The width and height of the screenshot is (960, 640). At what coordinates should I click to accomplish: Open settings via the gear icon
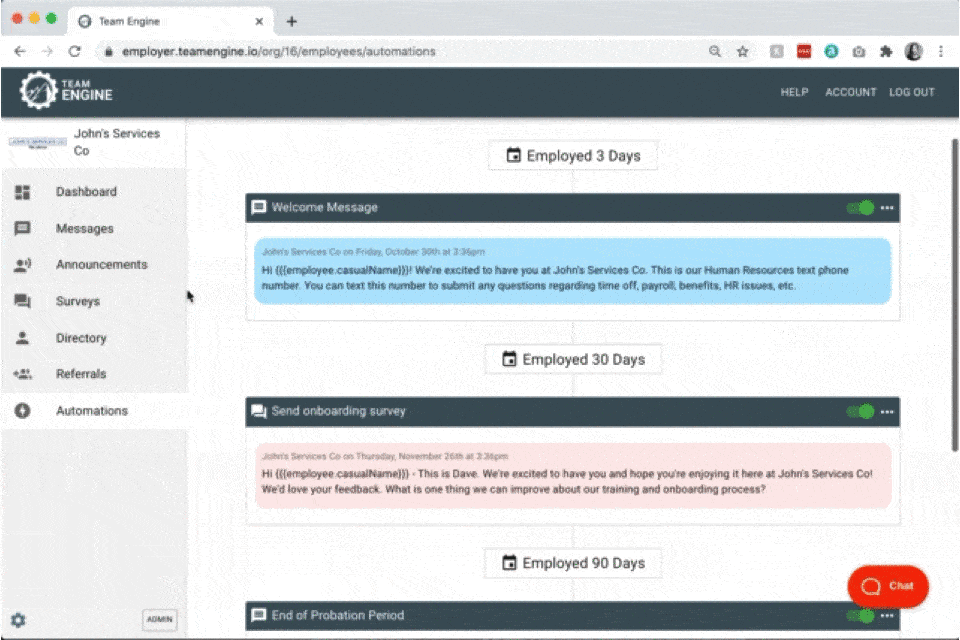(x=18, y=620)
